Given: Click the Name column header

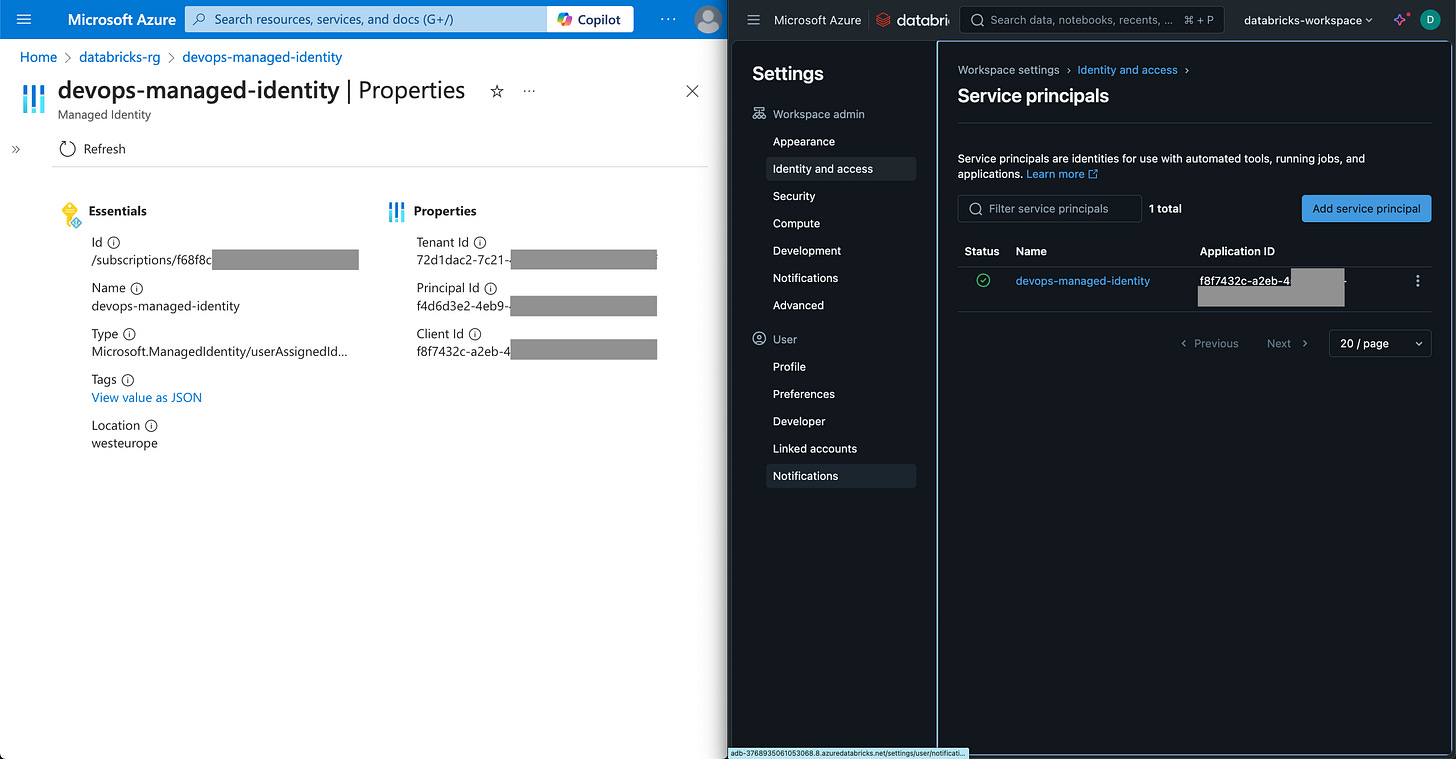Looking at the screenshot, I should tap(1031, 251).
